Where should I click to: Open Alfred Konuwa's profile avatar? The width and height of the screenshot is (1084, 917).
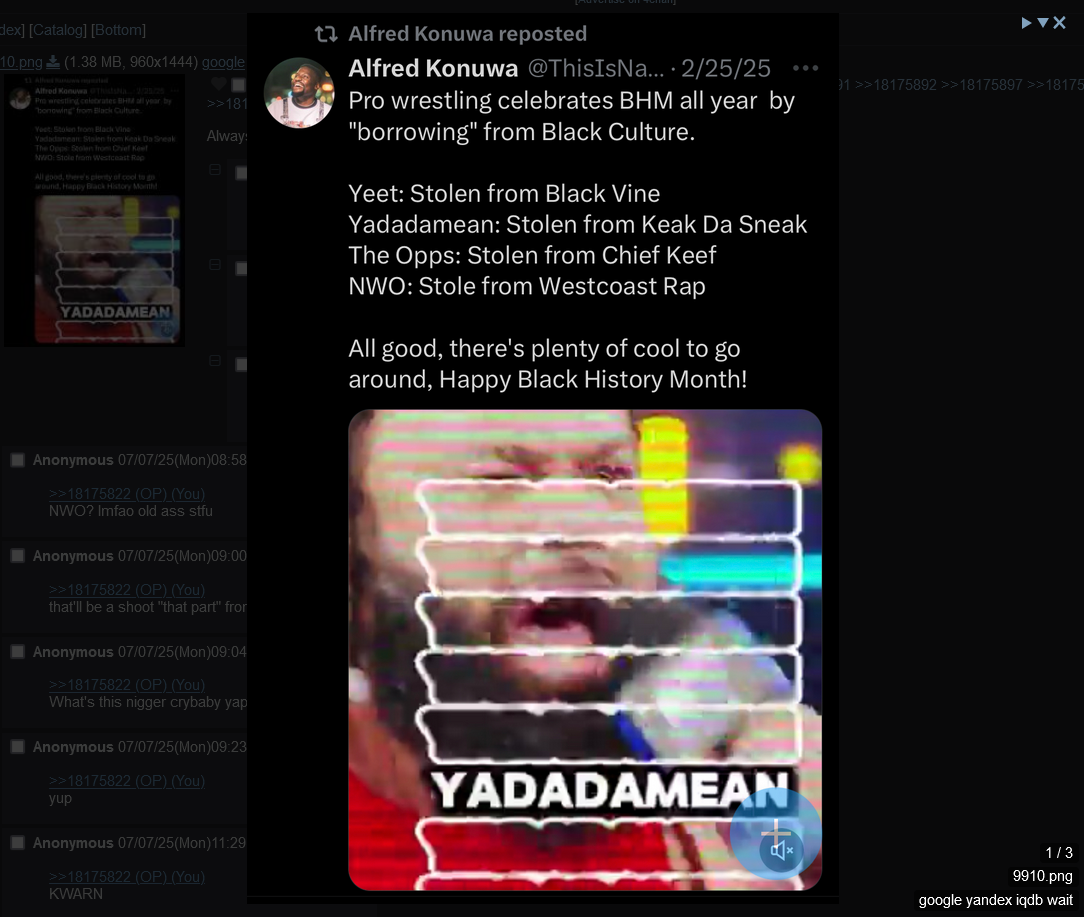(299, 93)
